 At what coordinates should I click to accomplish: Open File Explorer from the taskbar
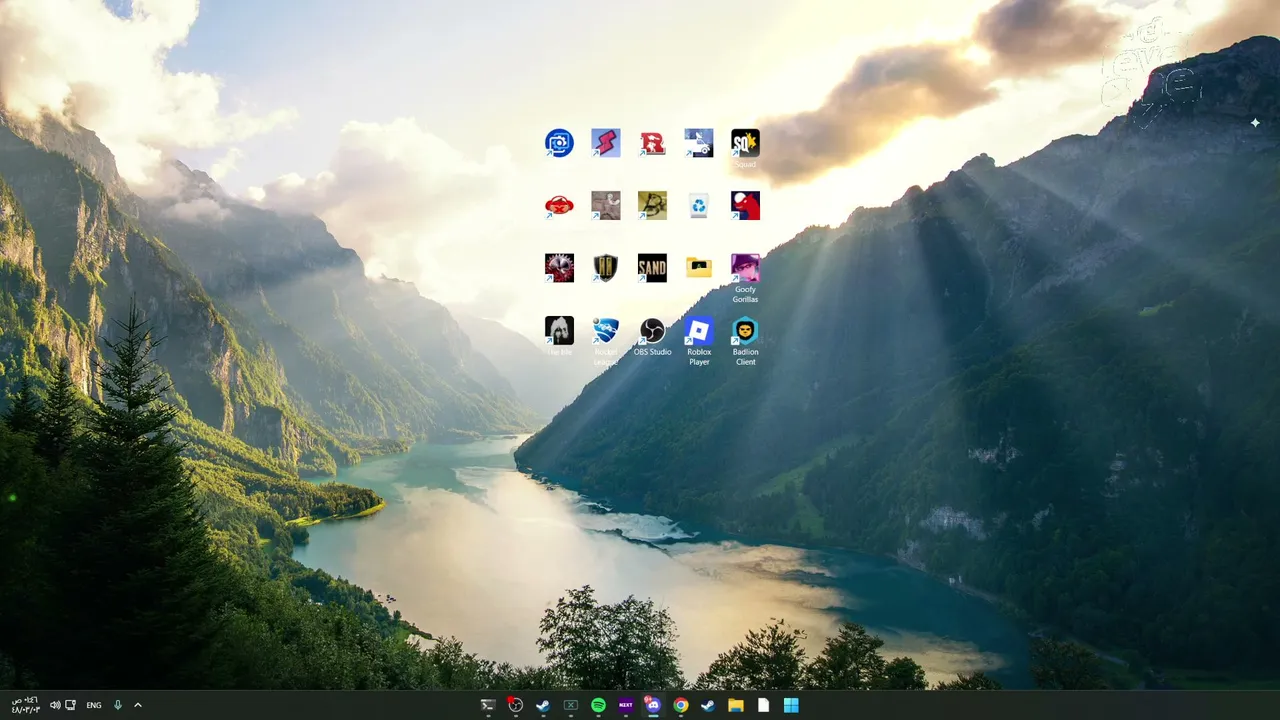coord(736,705)
